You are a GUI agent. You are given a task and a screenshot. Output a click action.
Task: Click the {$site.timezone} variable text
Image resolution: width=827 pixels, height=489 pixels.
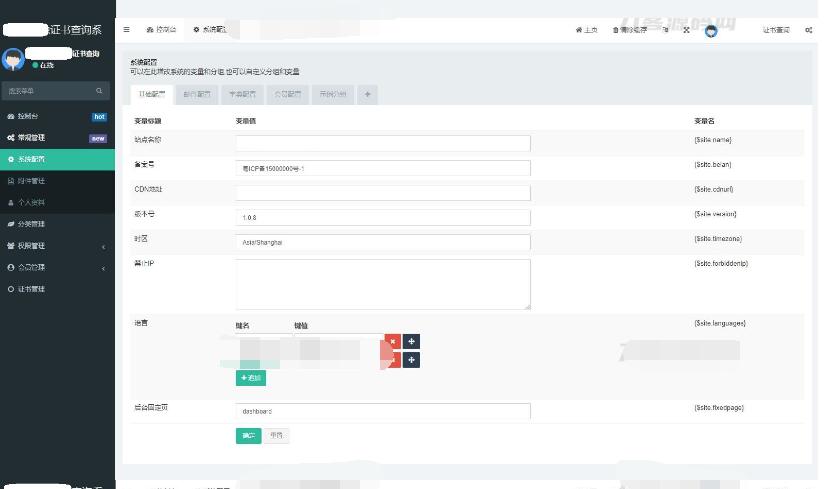[718, 239]
